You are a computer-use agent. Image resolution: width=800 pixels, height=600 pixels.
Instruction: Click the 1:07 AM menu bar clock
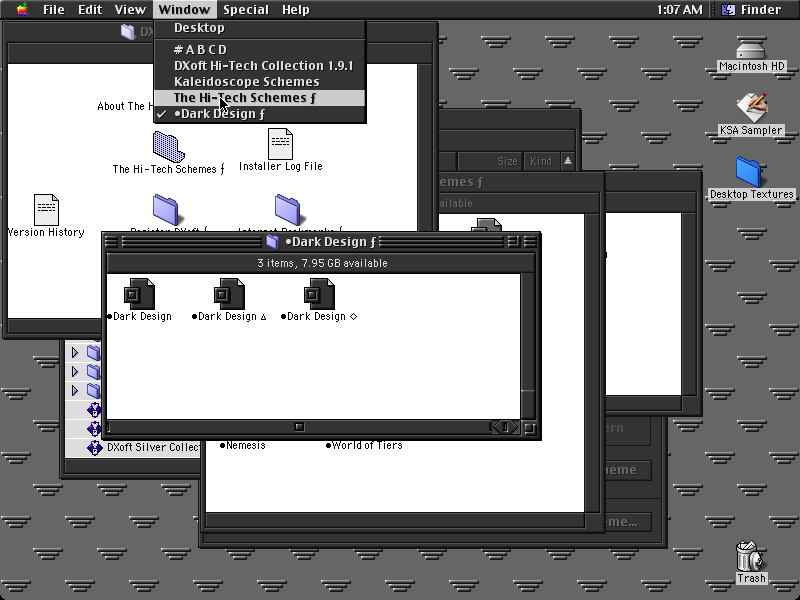click(679, 10)
